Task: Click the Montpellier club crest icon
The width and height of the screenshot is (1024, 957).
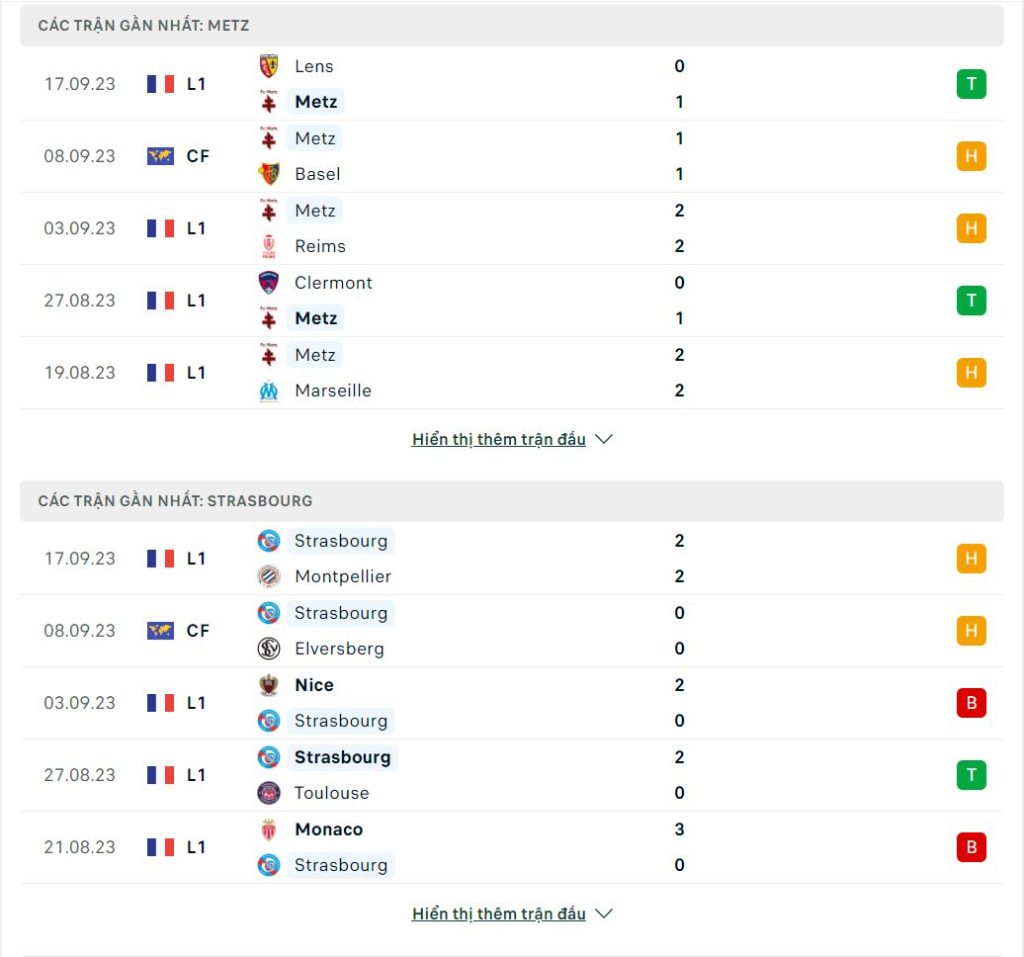Action: tap(268, 576)
